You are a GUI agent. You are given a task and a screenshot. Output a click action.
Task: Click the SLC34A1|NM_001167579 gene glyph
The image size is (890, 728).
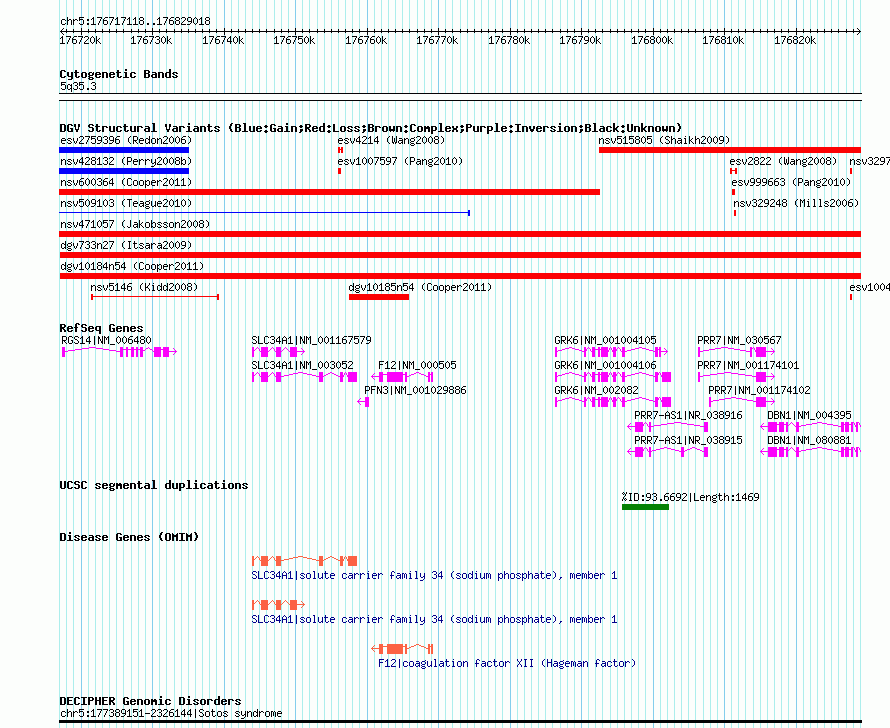coord(278,352)
